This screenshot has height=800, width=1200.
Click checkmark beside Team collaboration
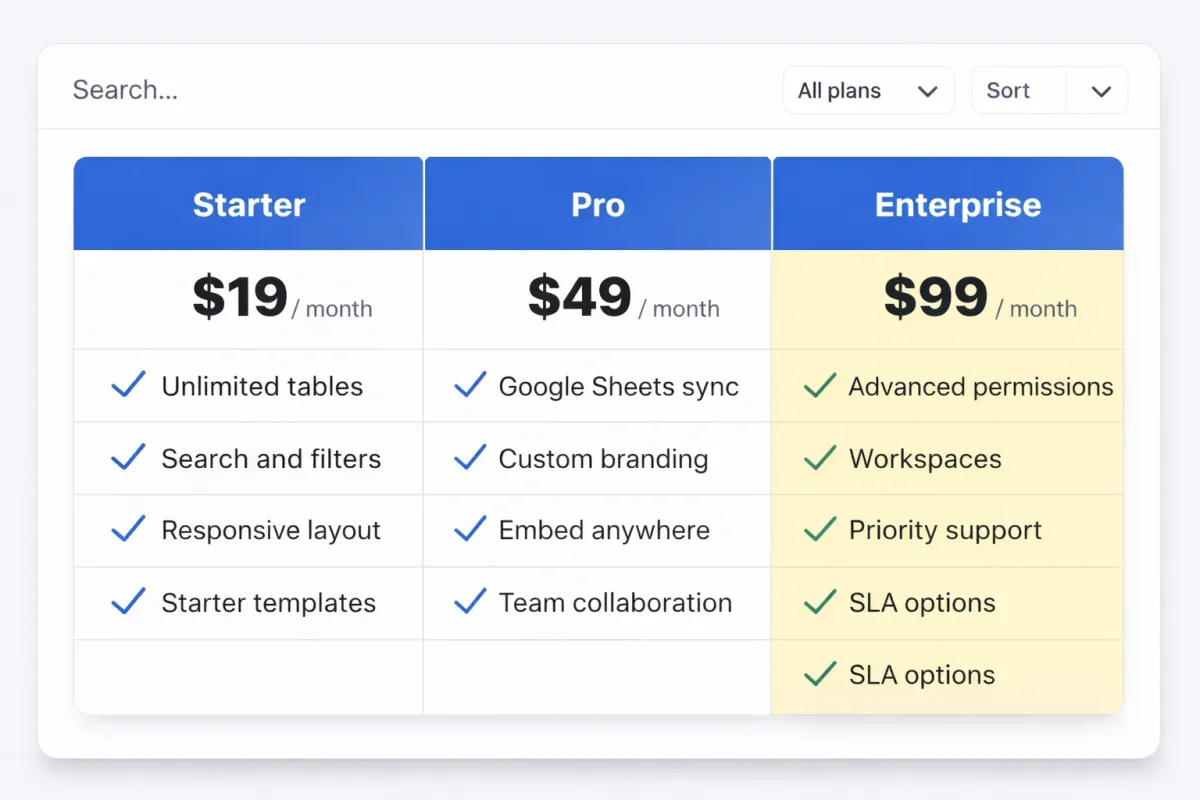pyautogui.click(x=470, y=602)
